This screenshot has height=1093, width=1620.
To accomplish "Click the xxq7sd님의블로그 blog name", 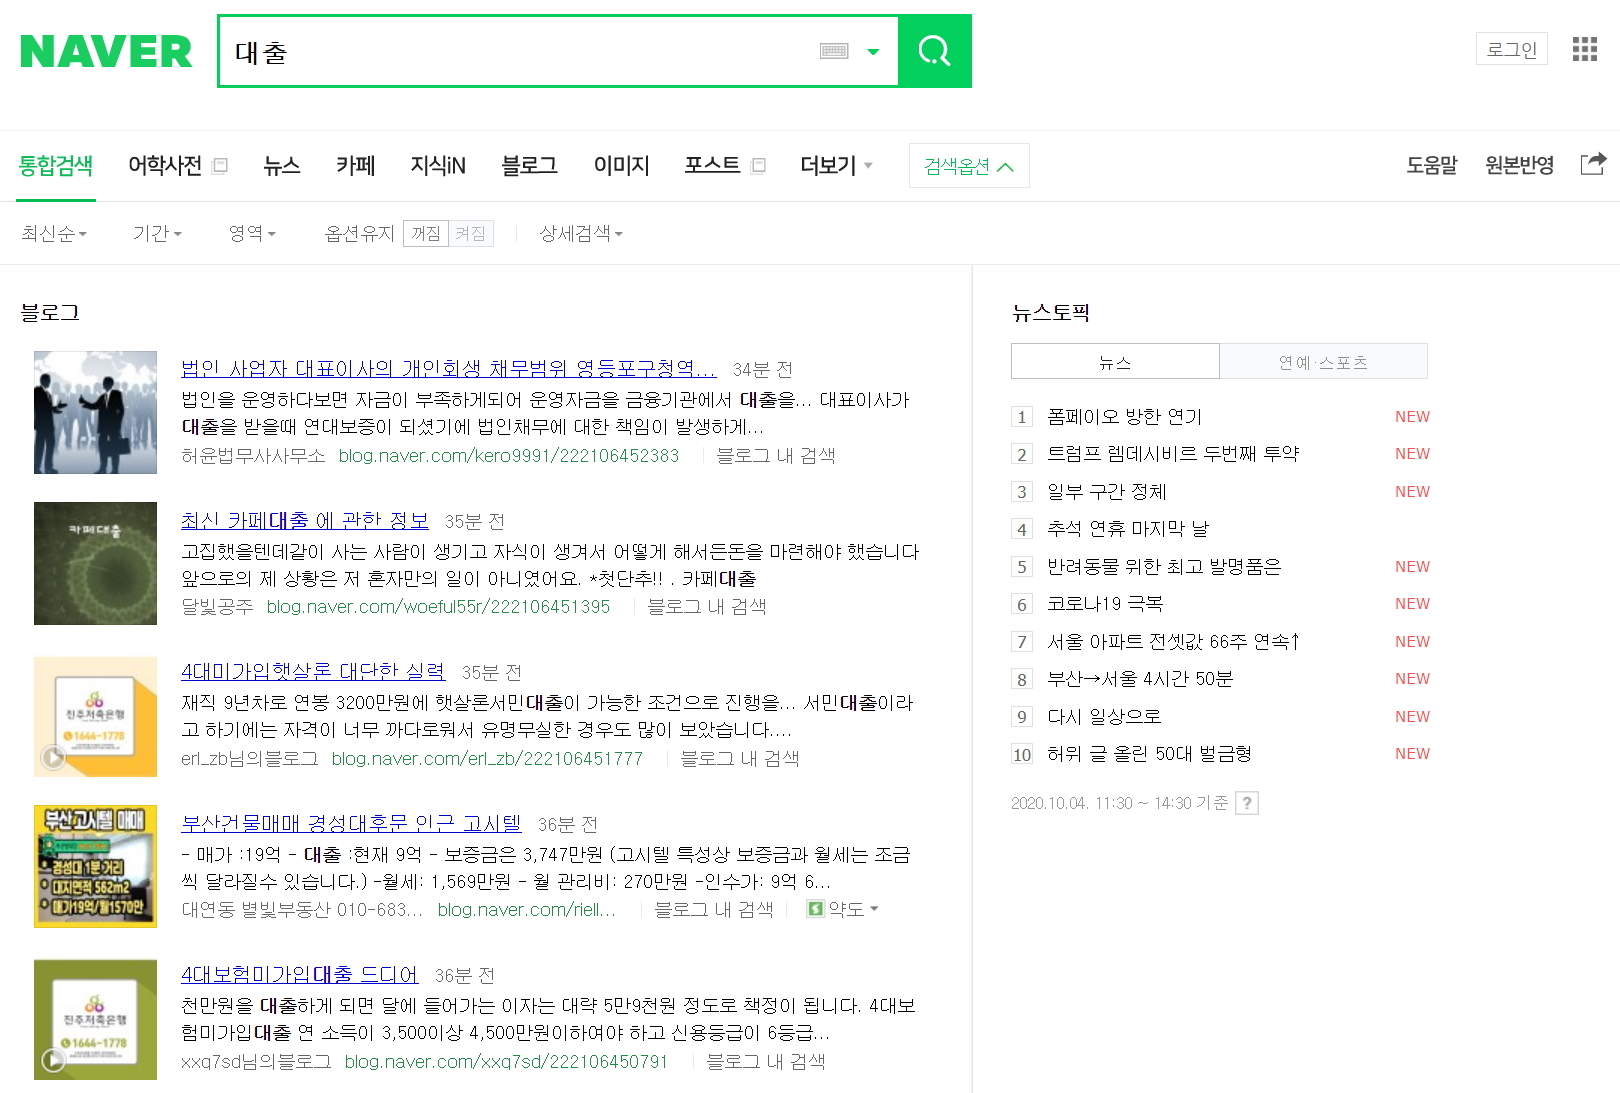I will coord(256,1062).
